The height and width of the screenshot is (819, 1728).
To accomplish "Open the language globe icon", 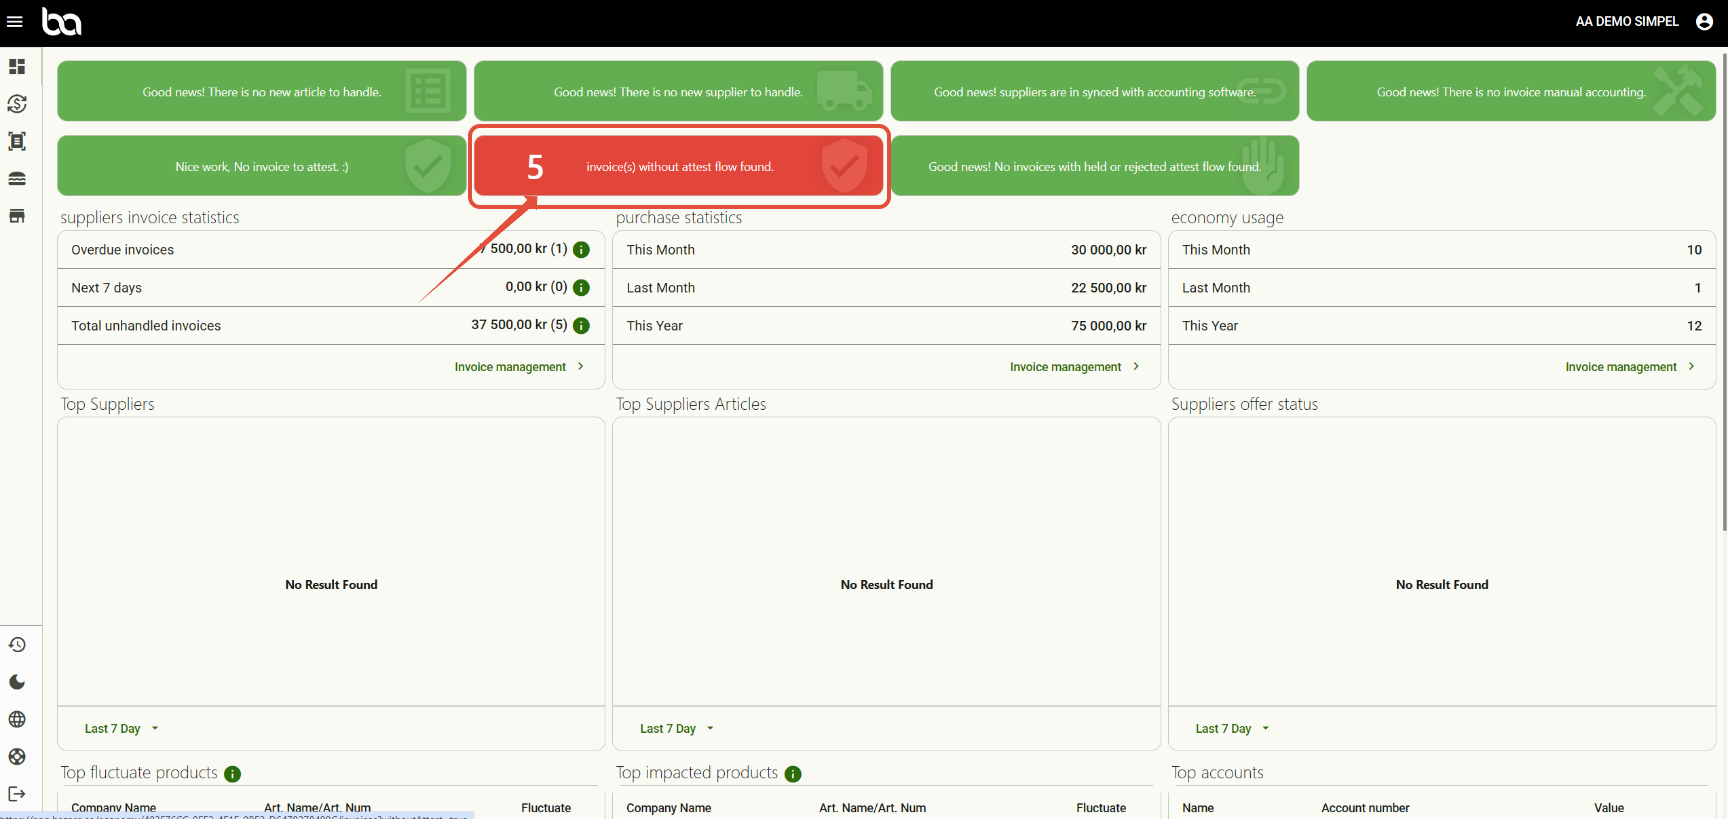I will click(17, 719).
